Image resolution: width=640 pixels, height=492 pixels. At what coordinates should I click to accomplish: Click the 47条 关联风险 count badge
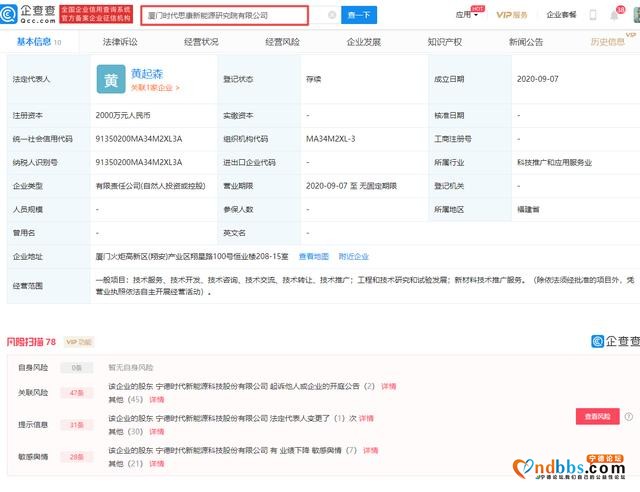tap(77, 393)
